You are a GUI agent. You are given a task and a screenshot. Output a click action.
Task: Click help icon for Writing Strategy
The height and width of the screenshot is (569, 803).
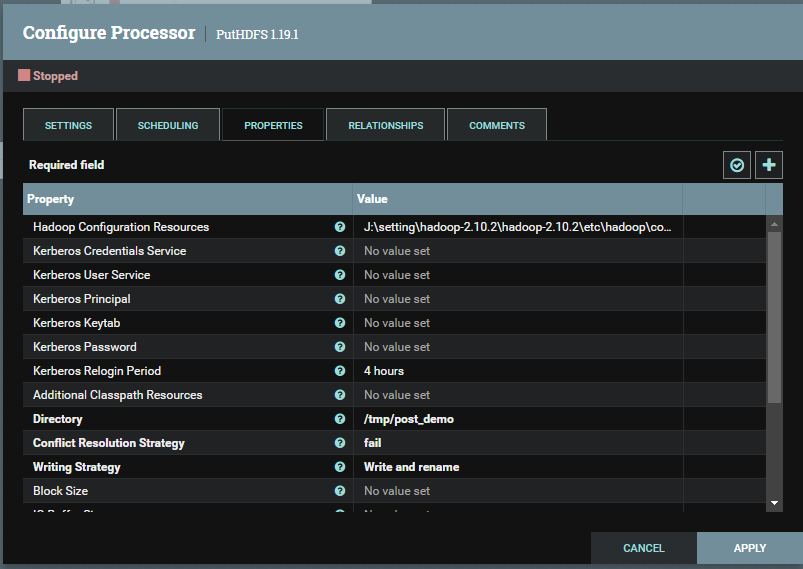pyautogui.click(x=340, y=467)
